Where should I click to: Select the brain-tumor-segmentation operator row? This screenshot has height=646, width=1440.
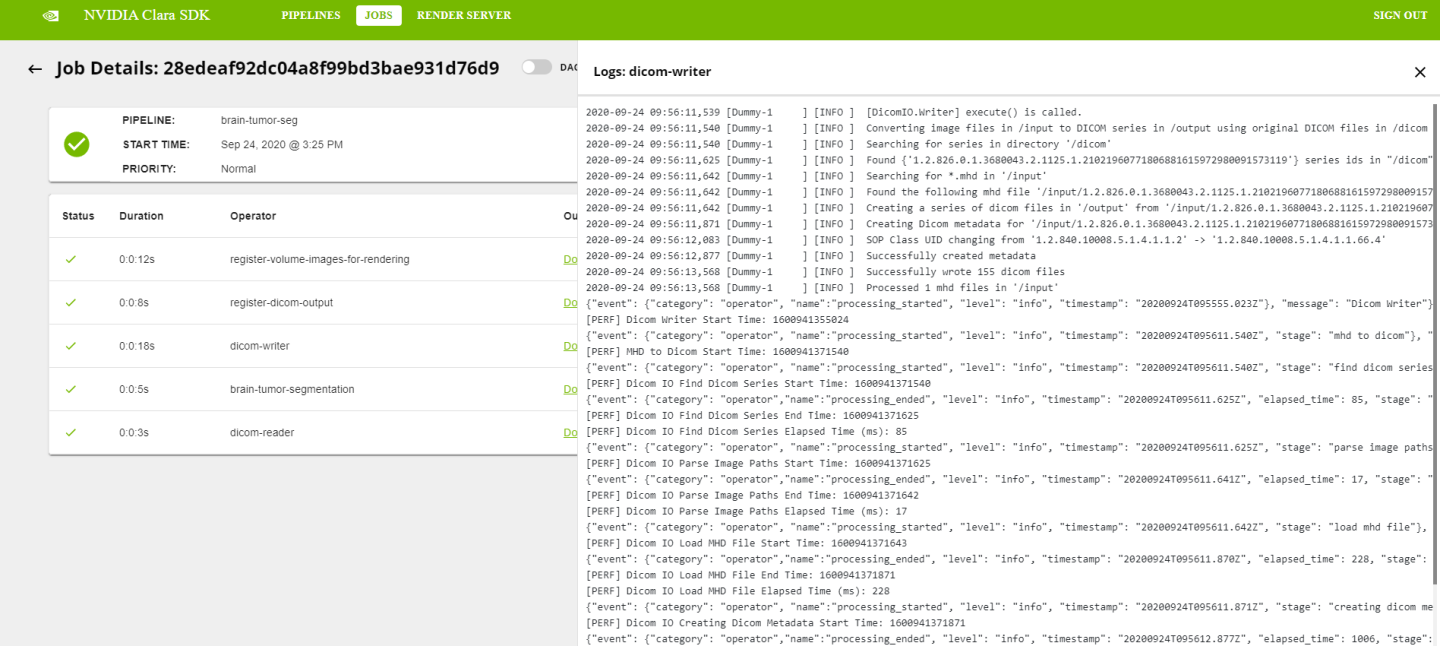coord(292,389)
